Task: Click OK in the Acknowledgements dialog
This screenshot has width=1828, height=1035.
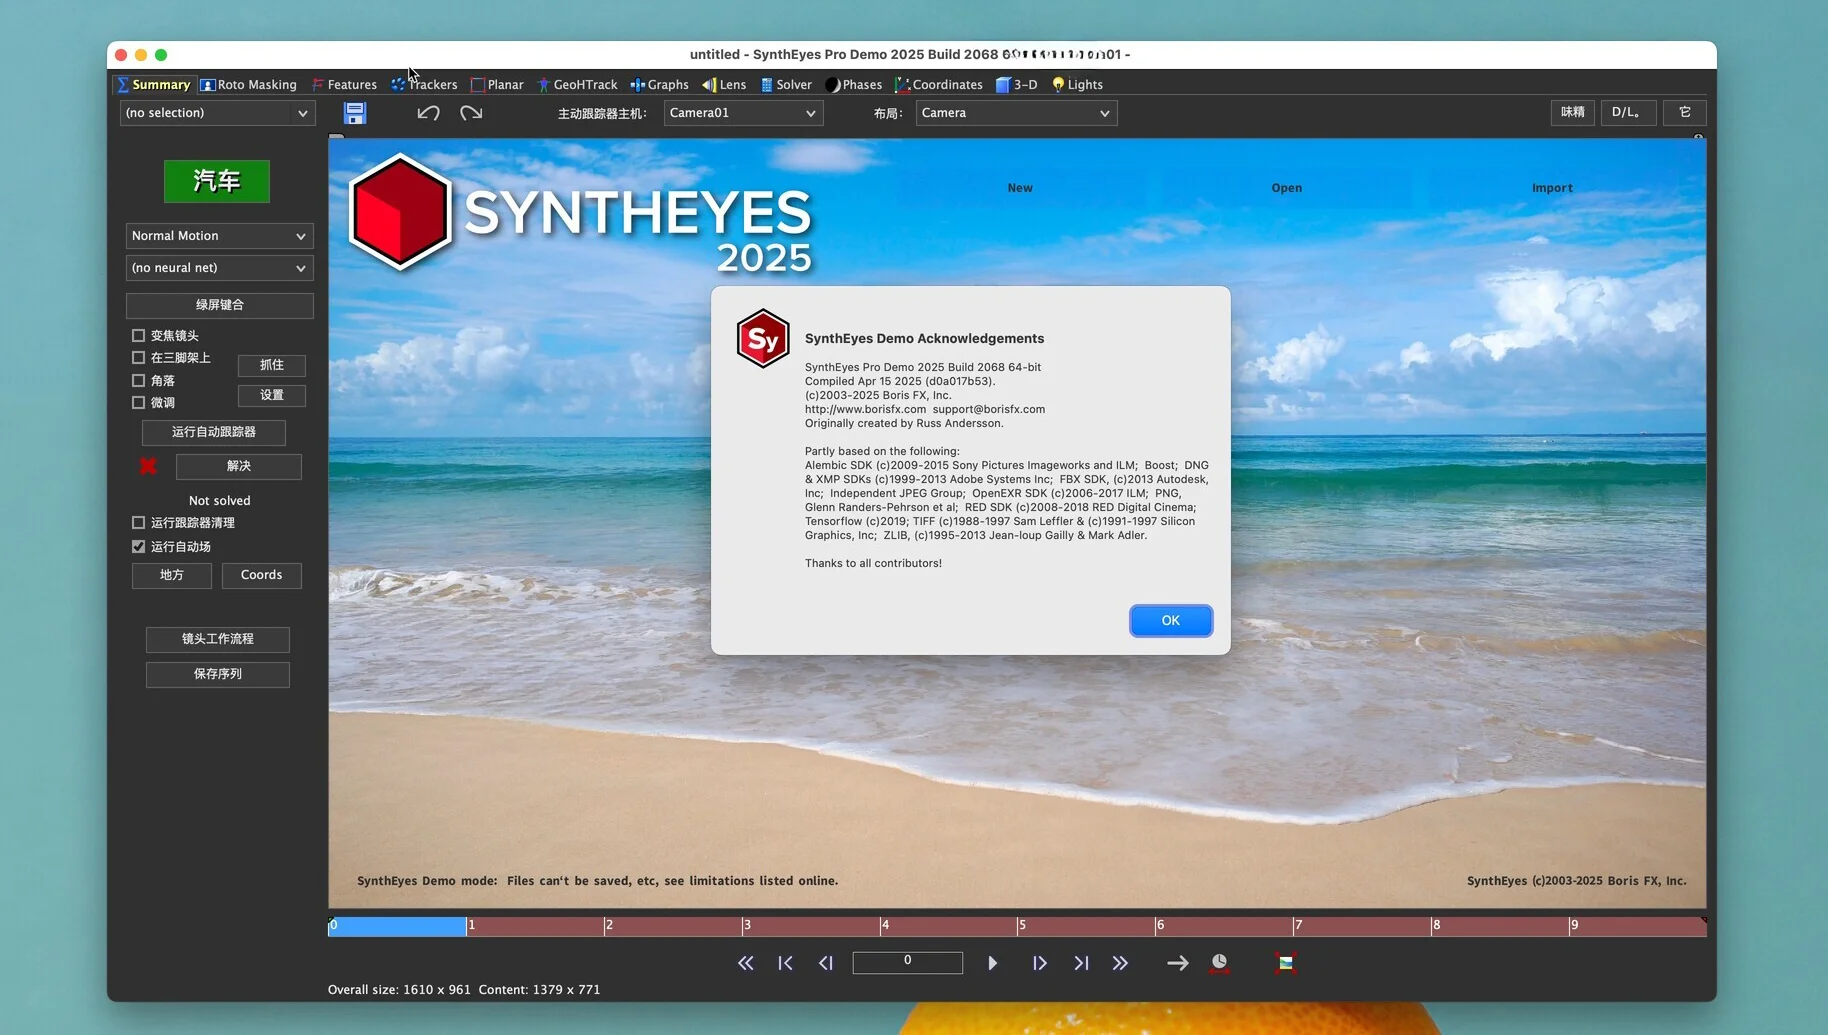Action: tap(1170, 621)
